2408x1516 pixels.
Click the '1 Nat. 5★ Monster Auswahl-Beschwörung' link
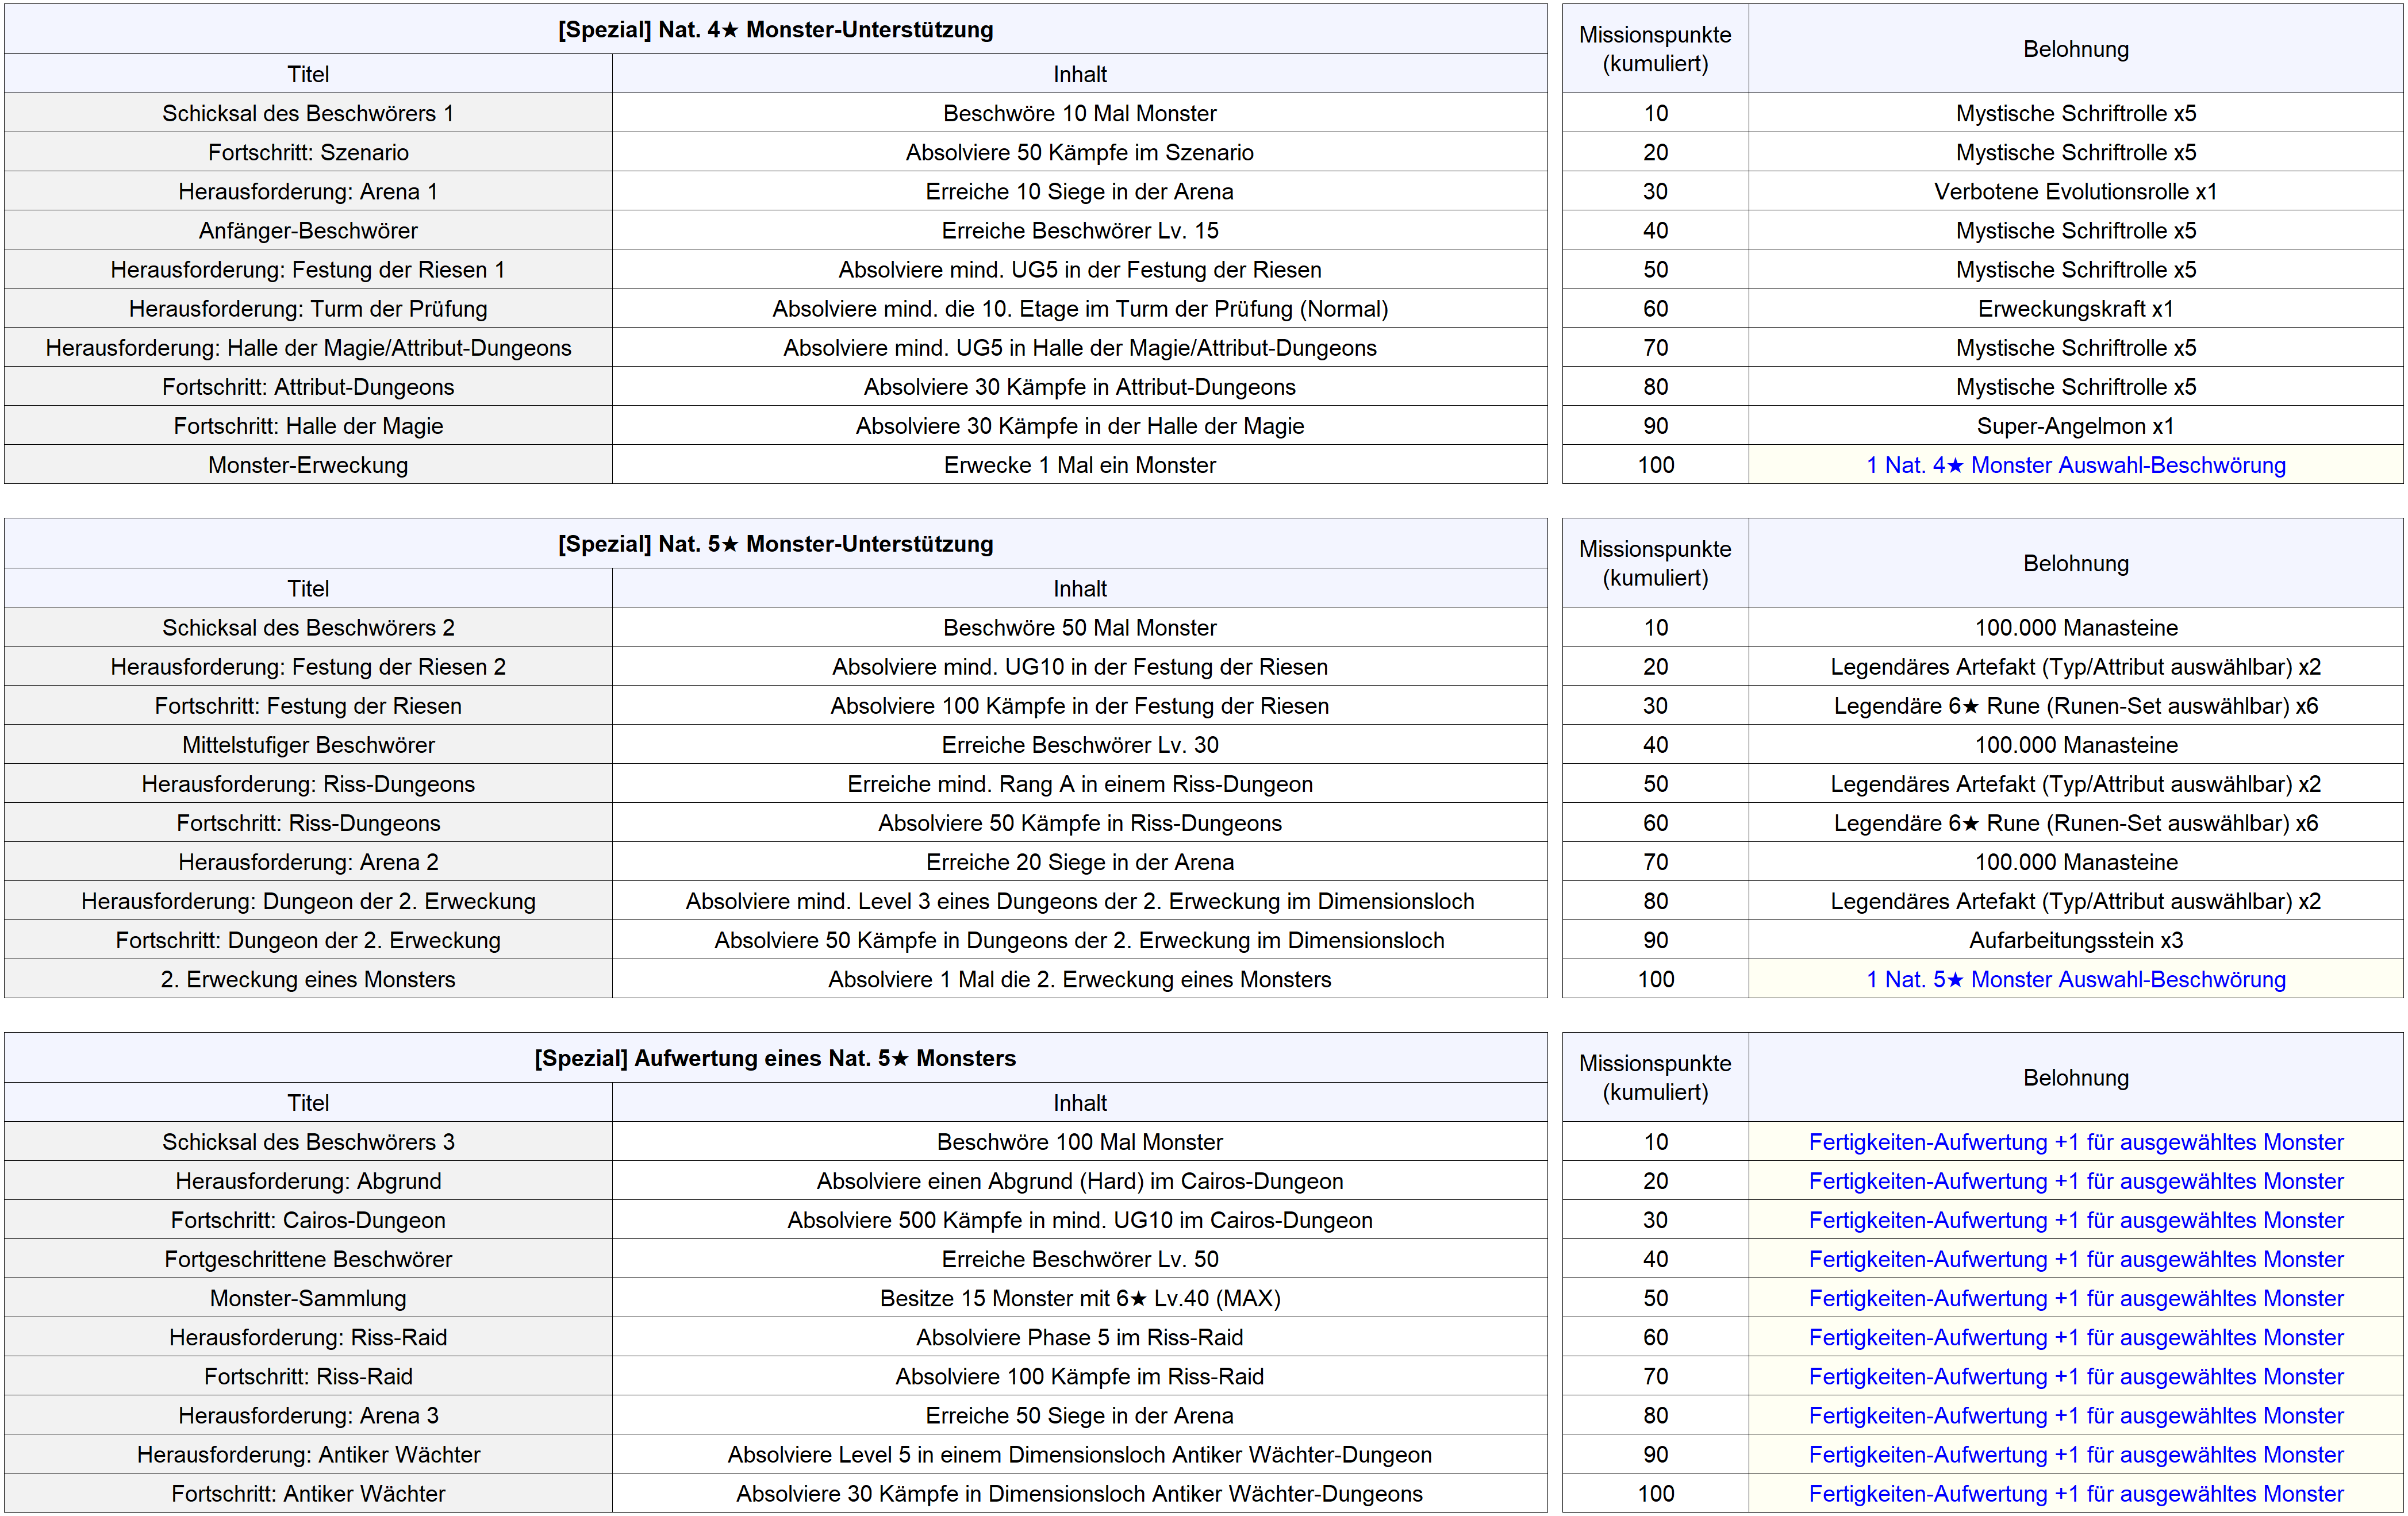tap(2075, 979)
